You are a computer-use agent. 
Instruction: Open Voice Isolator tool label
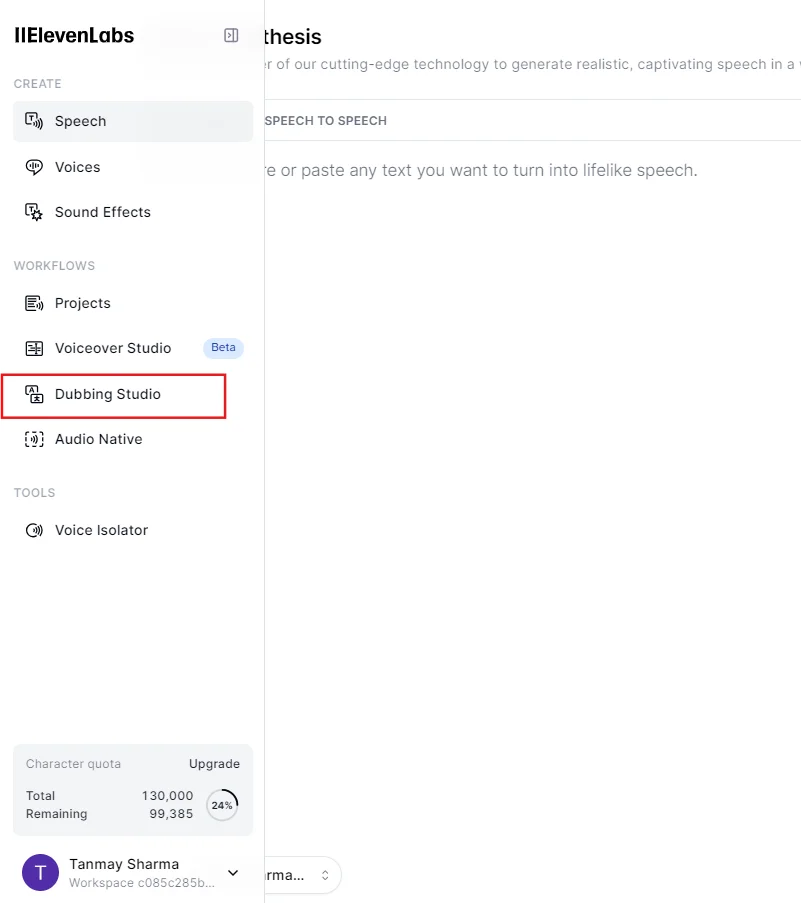101,530
